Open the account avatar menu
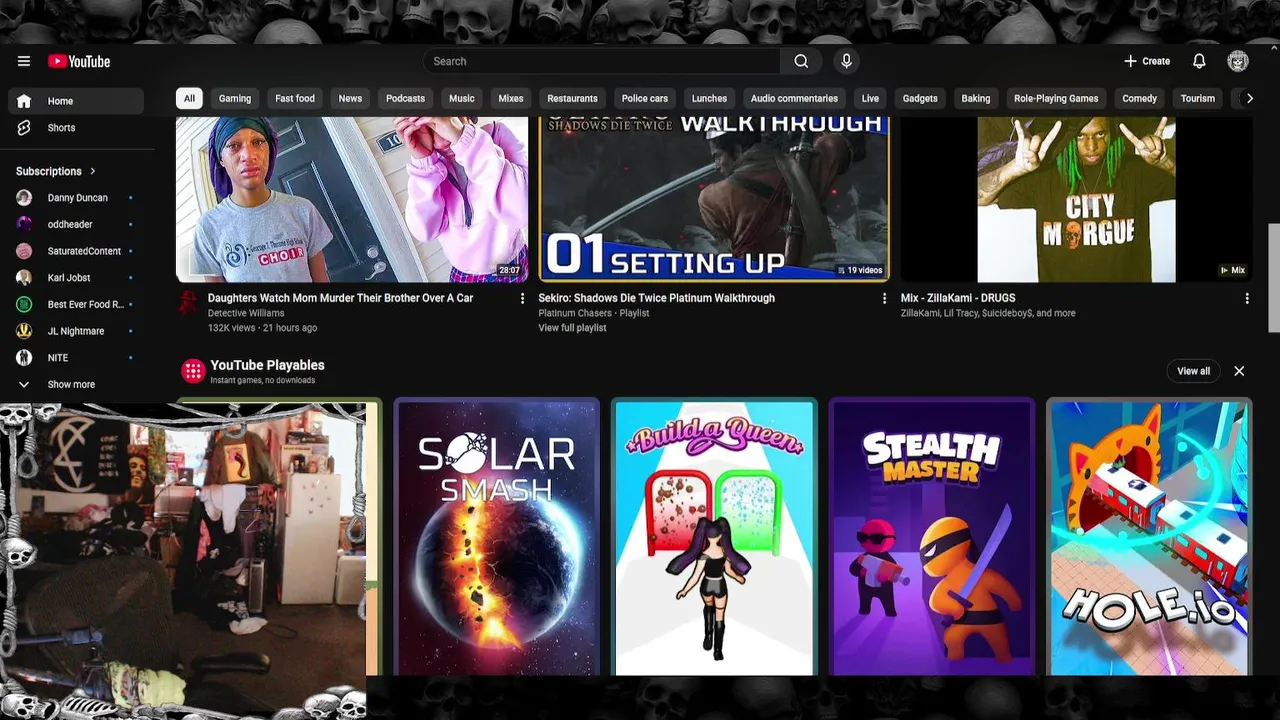The width and height of the screenshot is (1280, 720). click(x=1238, y=61)
